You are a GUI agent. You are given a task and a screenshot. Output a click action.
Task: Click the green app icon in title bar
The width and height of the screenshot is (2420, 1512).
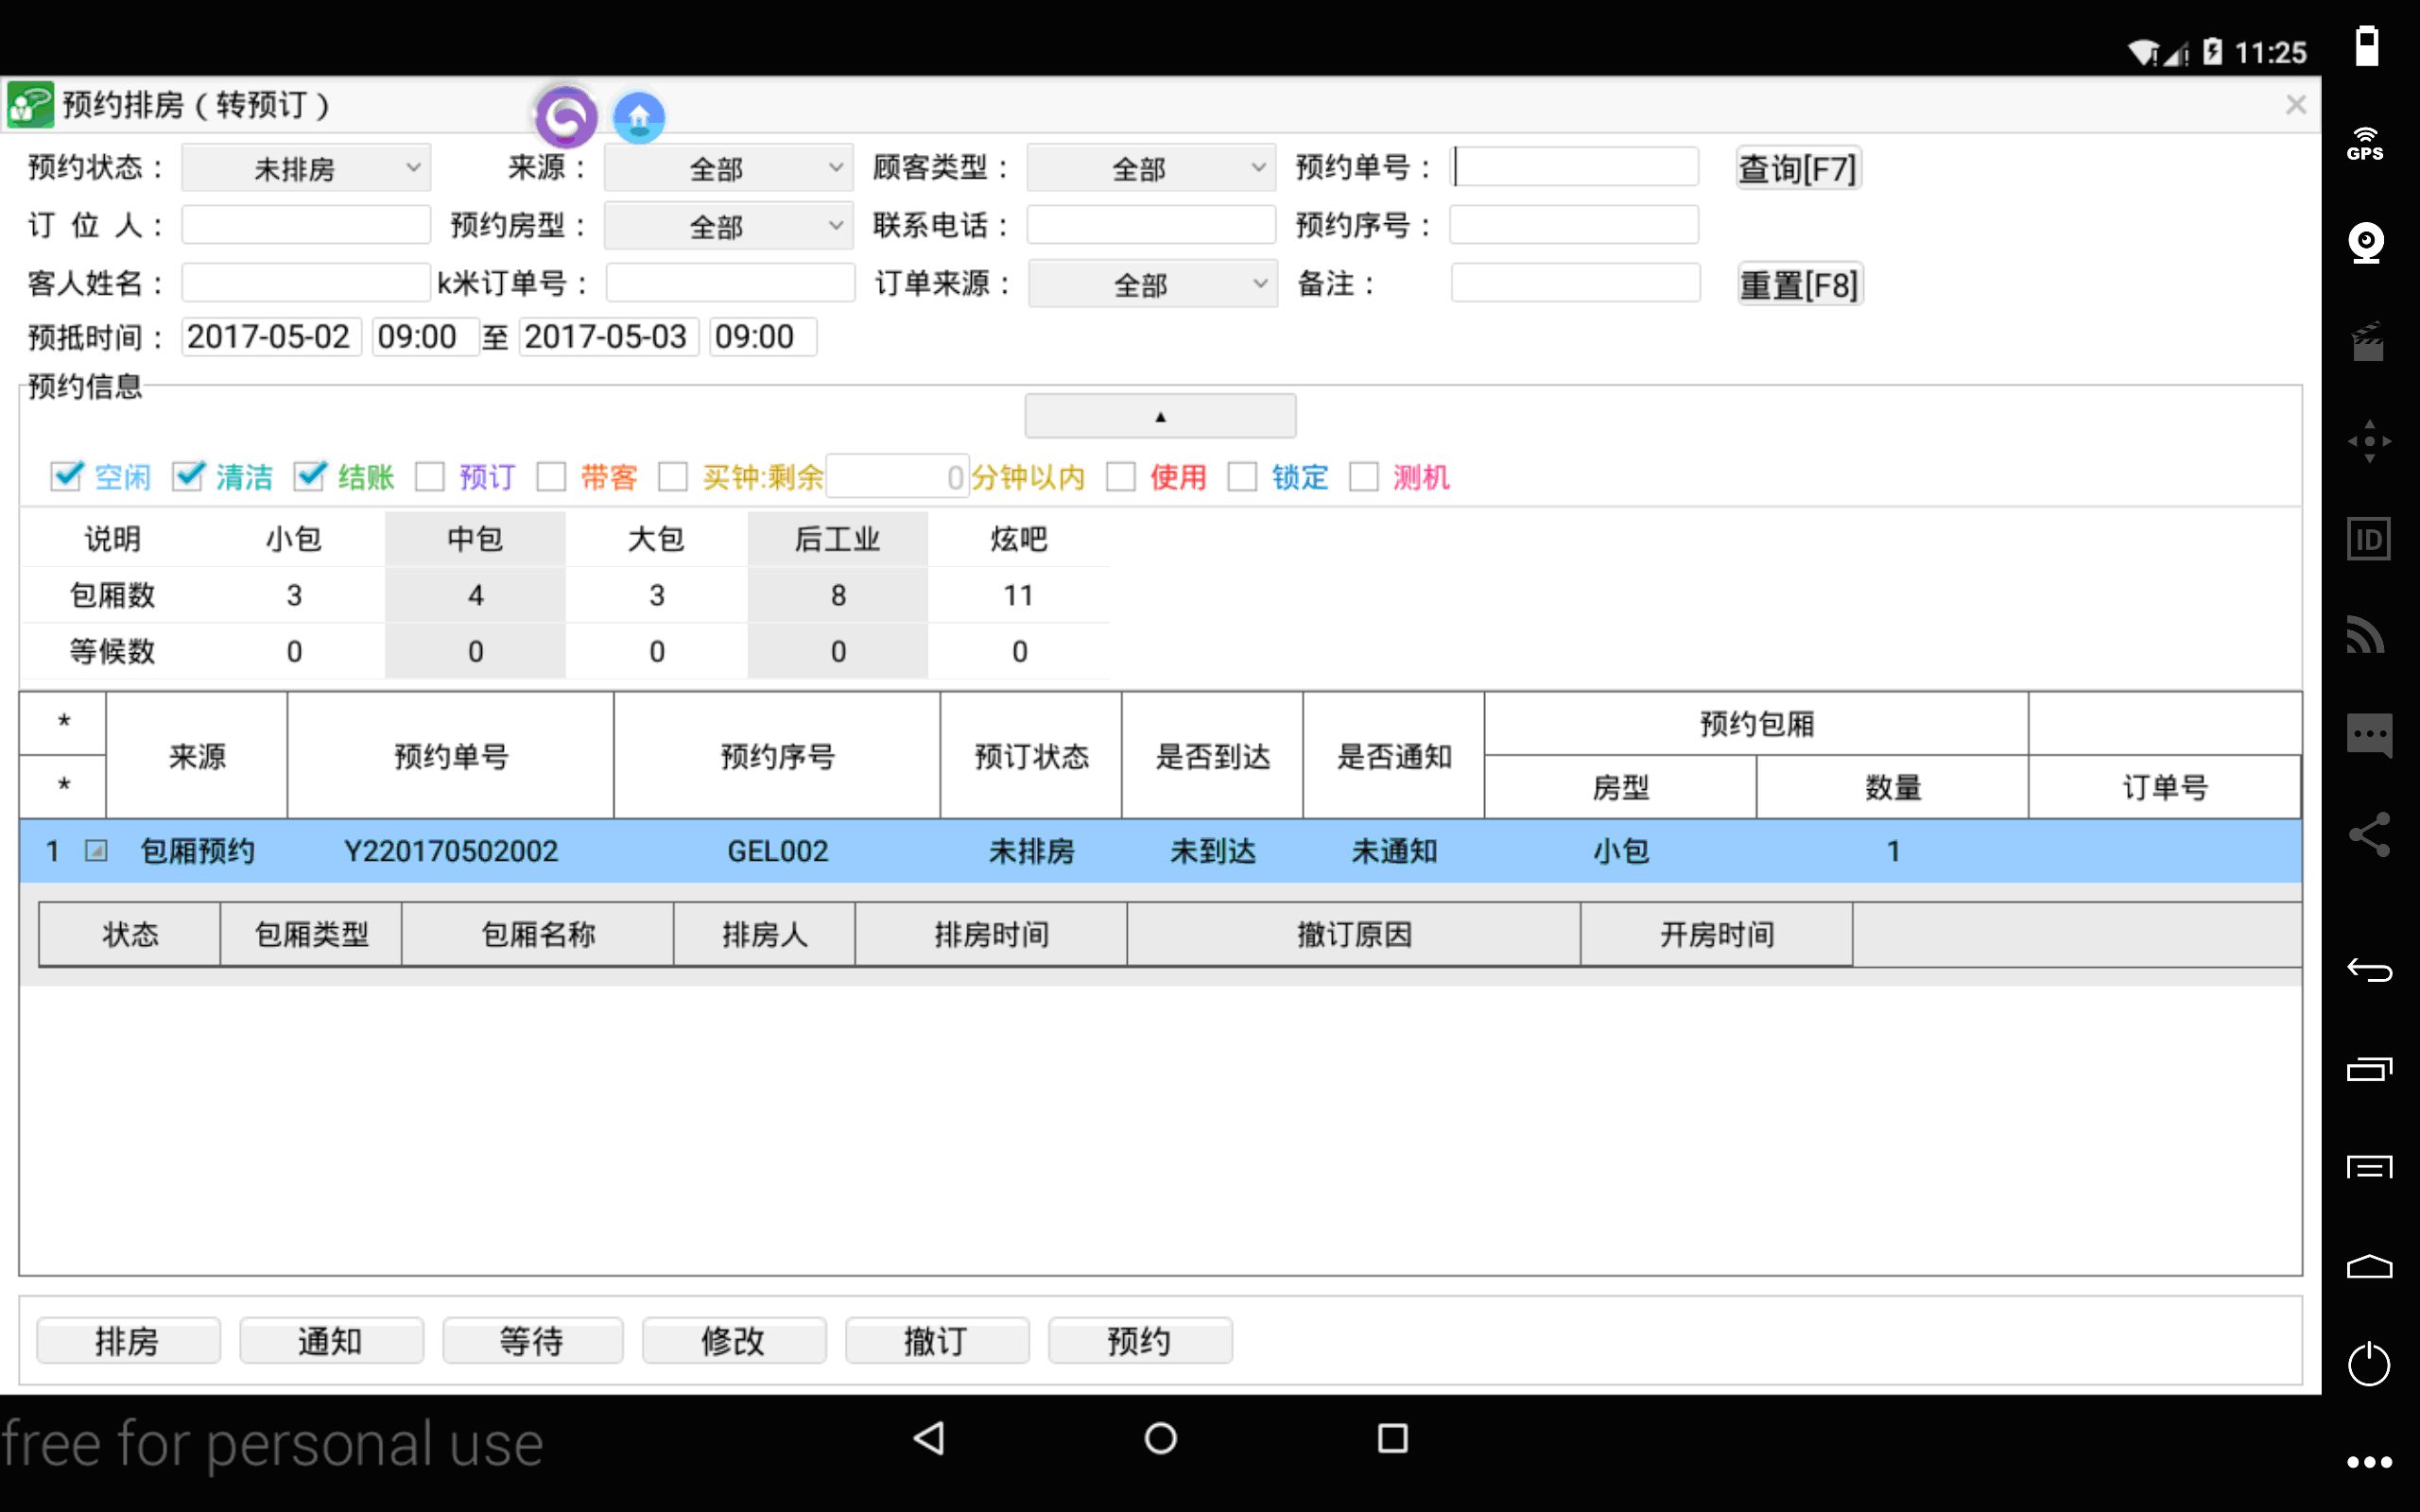(x=30, y=105)
